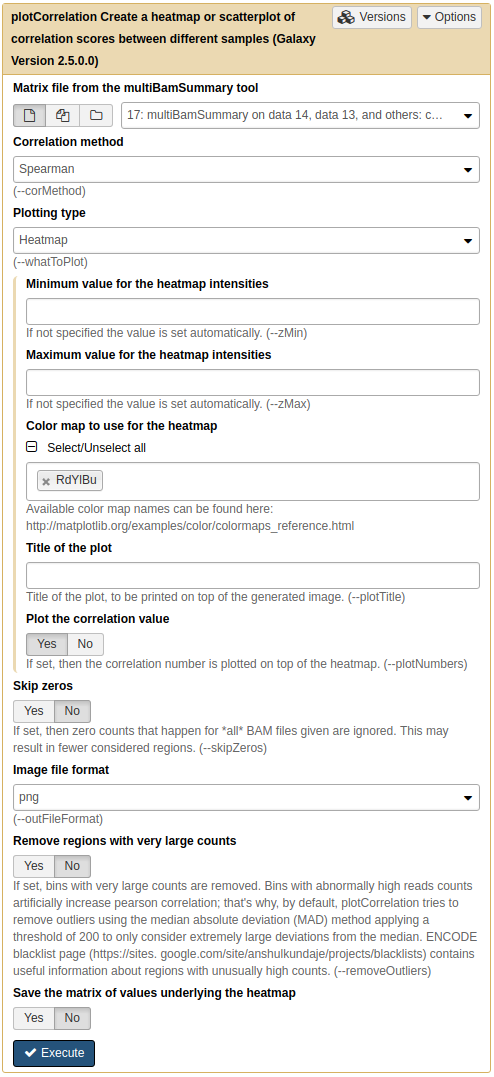Select the multiple datasets icon
This screenshot has height=1077, width=494.
click(x=63, y=115)
